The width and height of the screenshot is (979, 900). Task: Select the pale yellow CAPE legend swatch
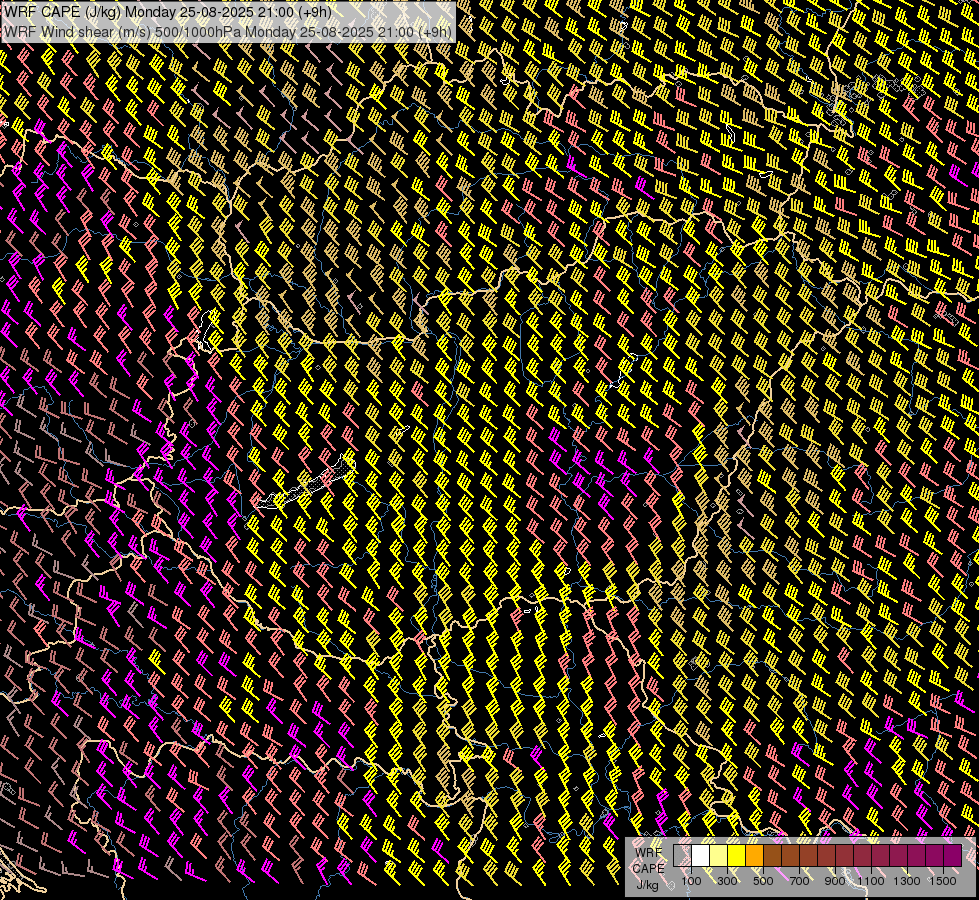tap(719, 855)
